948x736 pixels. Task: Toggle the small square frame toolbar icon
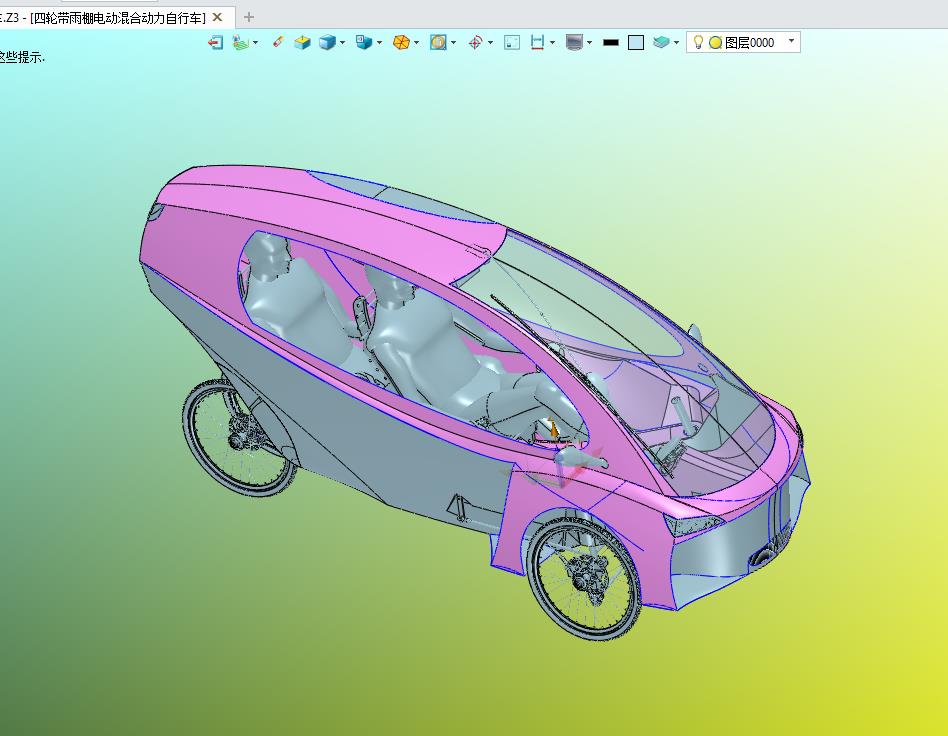tap(511, 43)
